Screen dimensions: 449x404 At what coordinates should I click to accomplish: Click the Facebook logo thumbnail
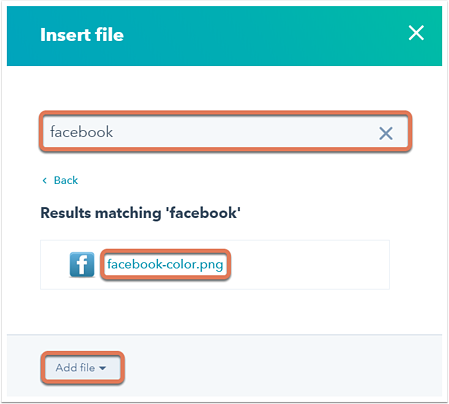[x=82, y=265]
